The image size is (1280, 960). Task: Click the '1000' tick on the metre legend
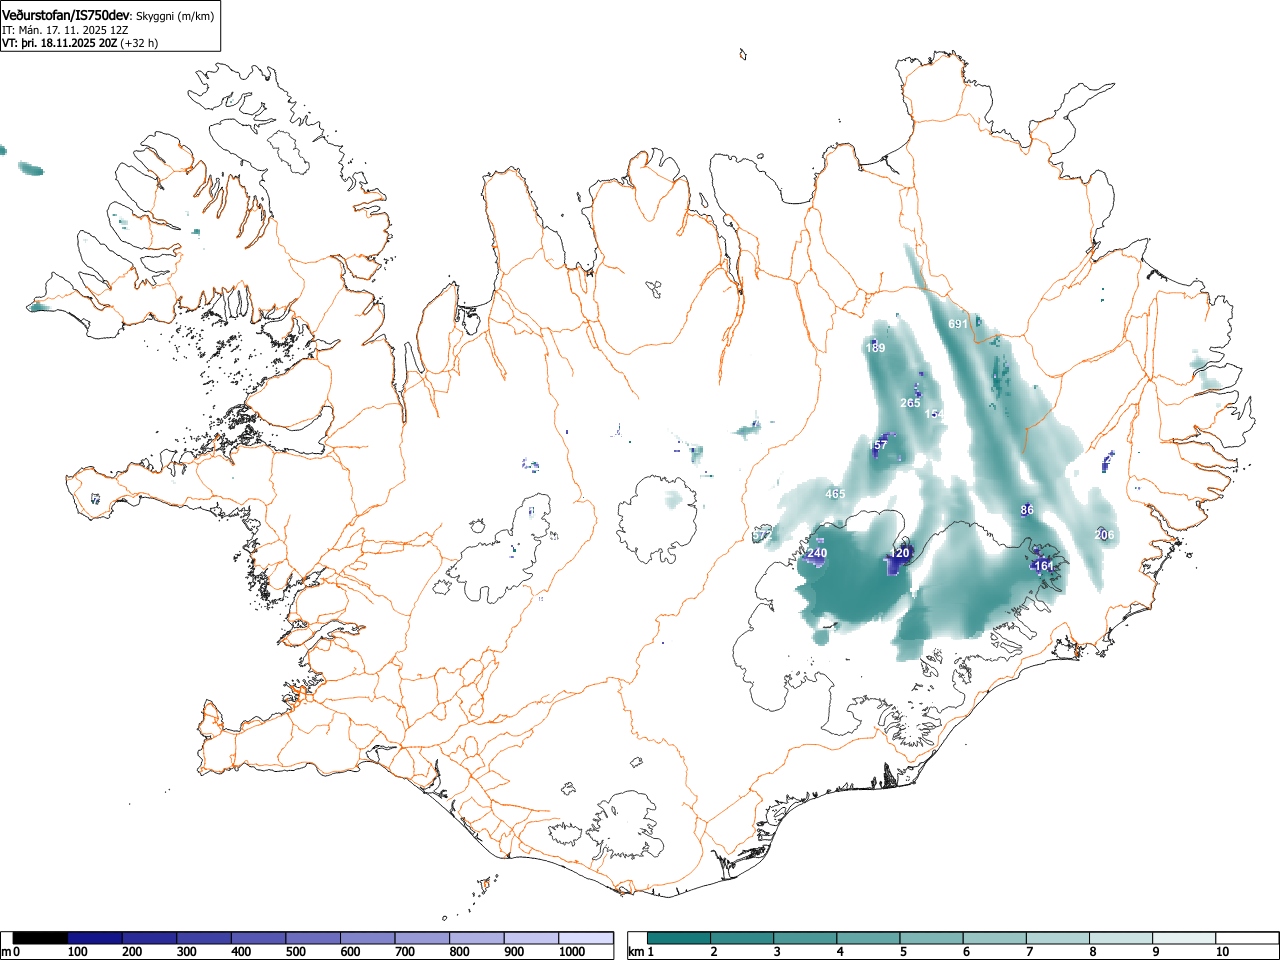[x=572, y=952]
